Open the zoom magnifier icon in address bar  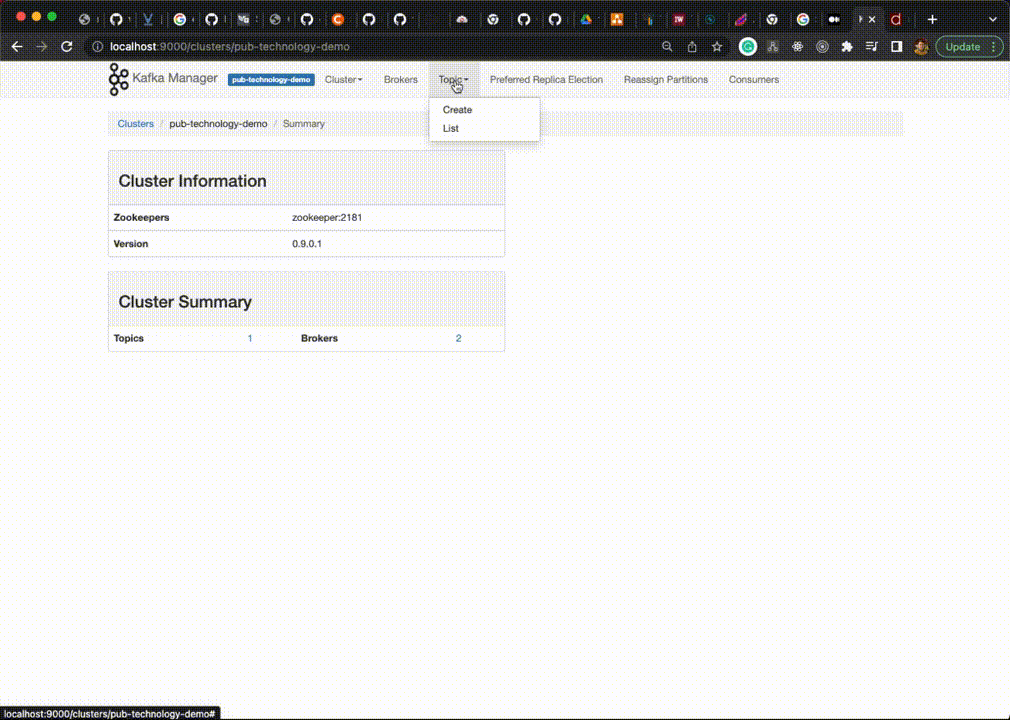pyautogui.click(x=667, y=46)
